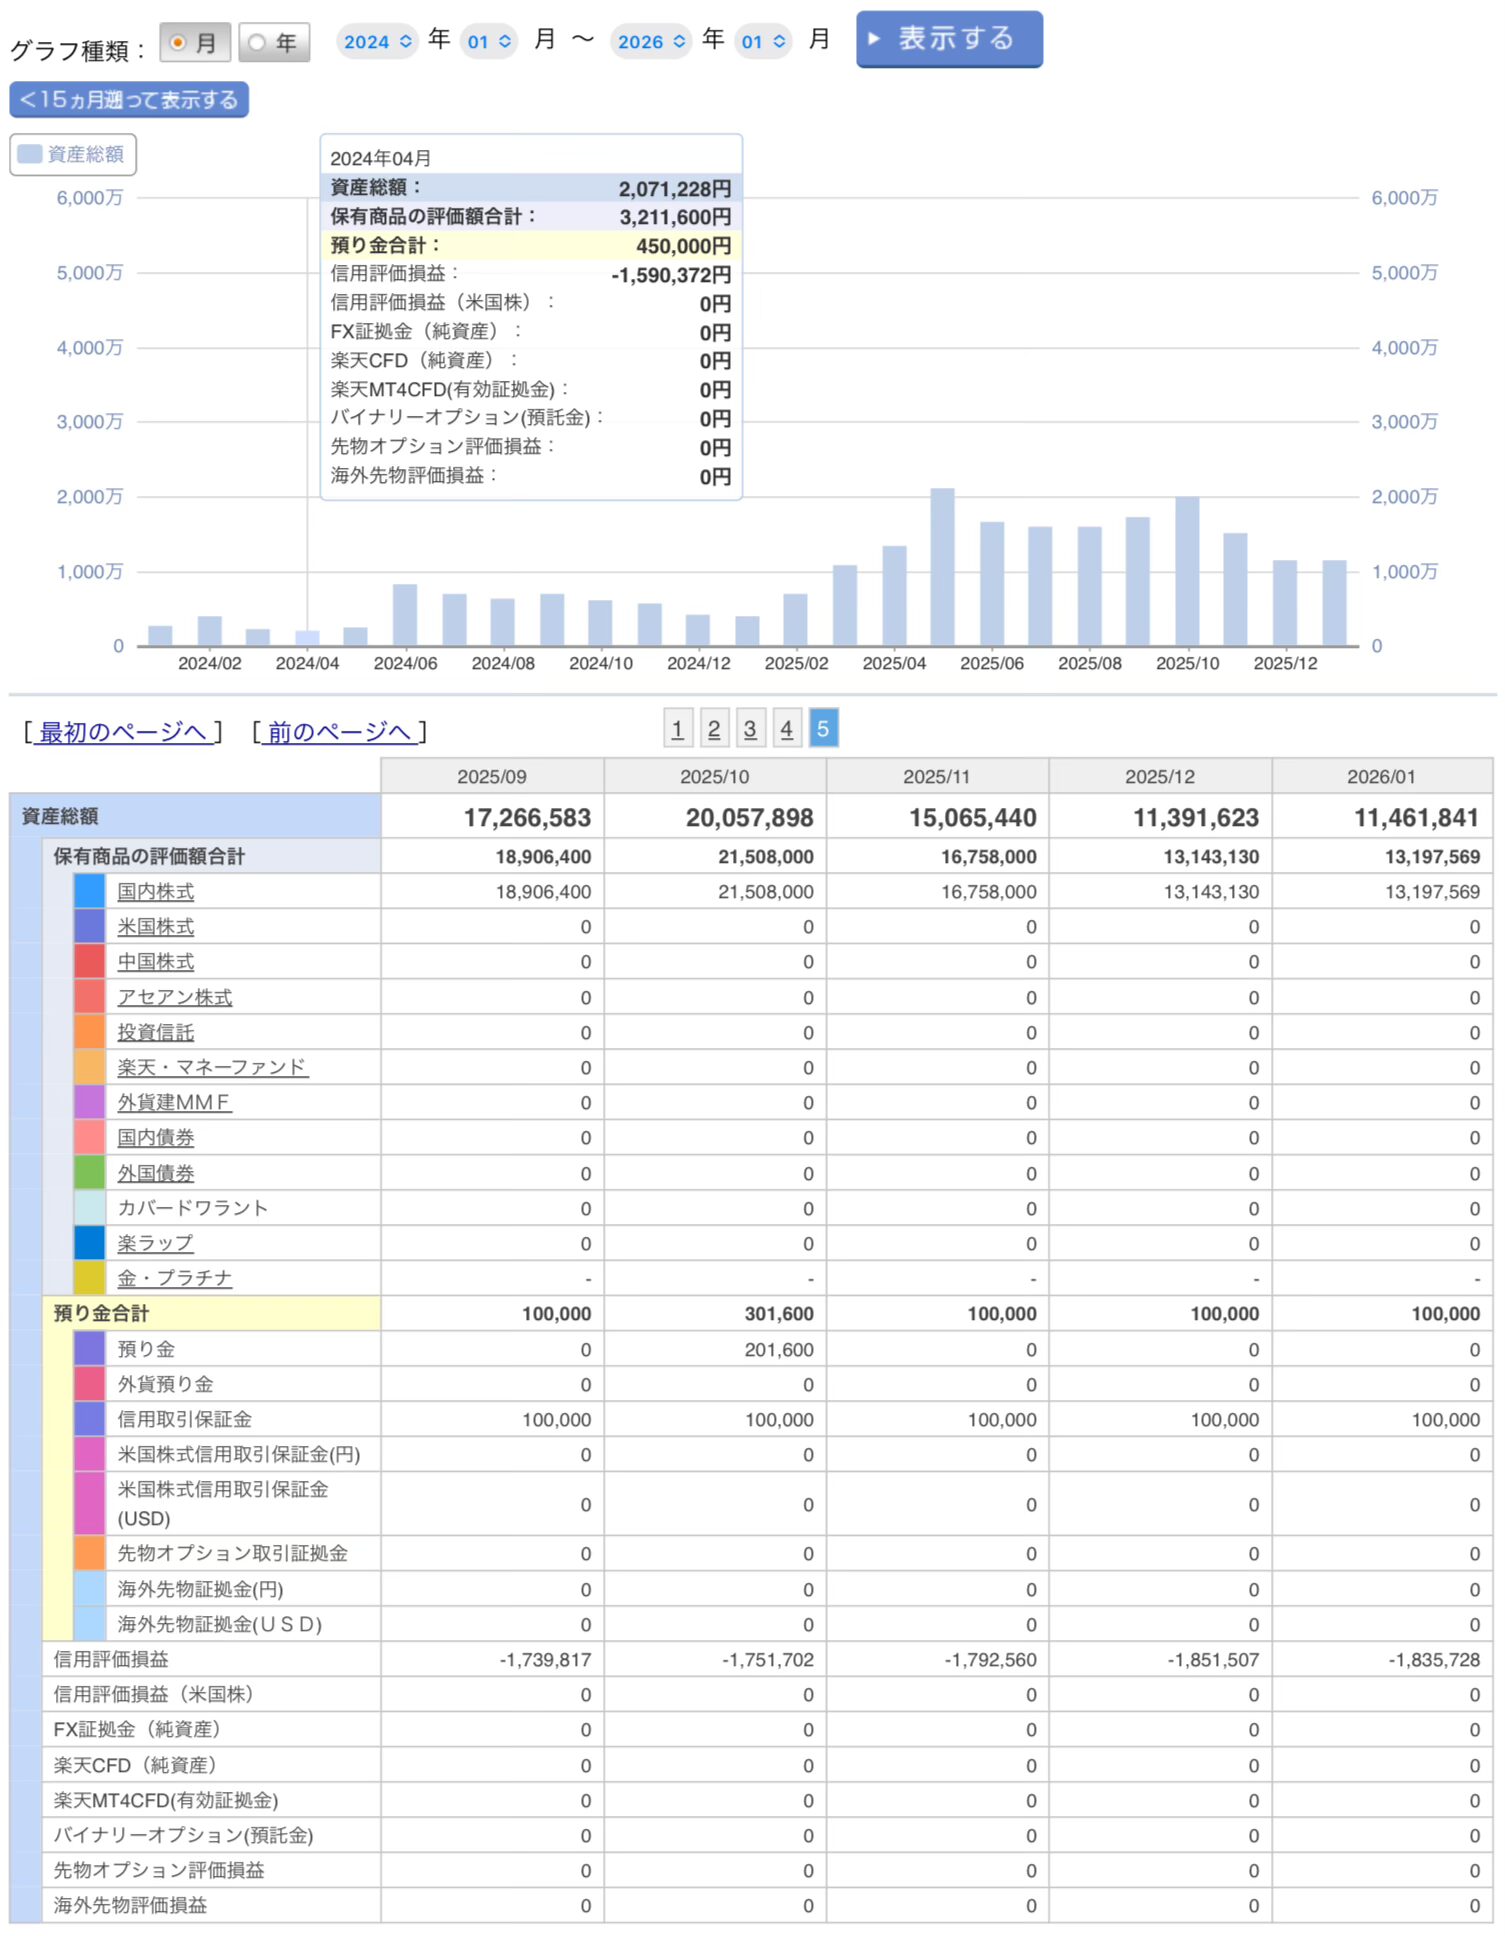1505x1936 pixels.
Task: Select the 月 (monthly) graph type radio
Action: (x=179, y=43)
